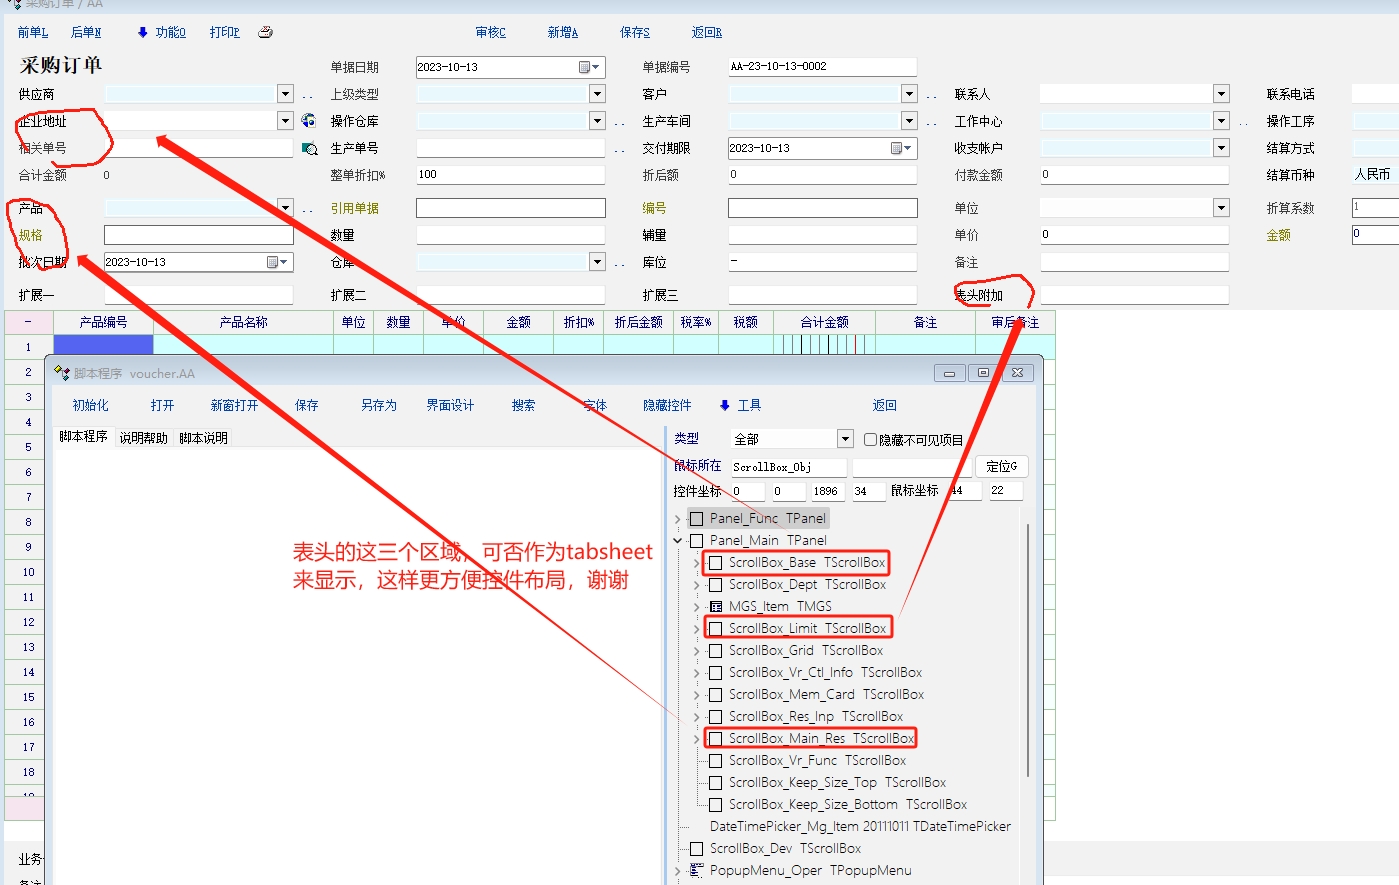This screenshot has width=1399, height=885.
Task: Switch to the 说明帮助 tab
Action: (x=144, y=438)
